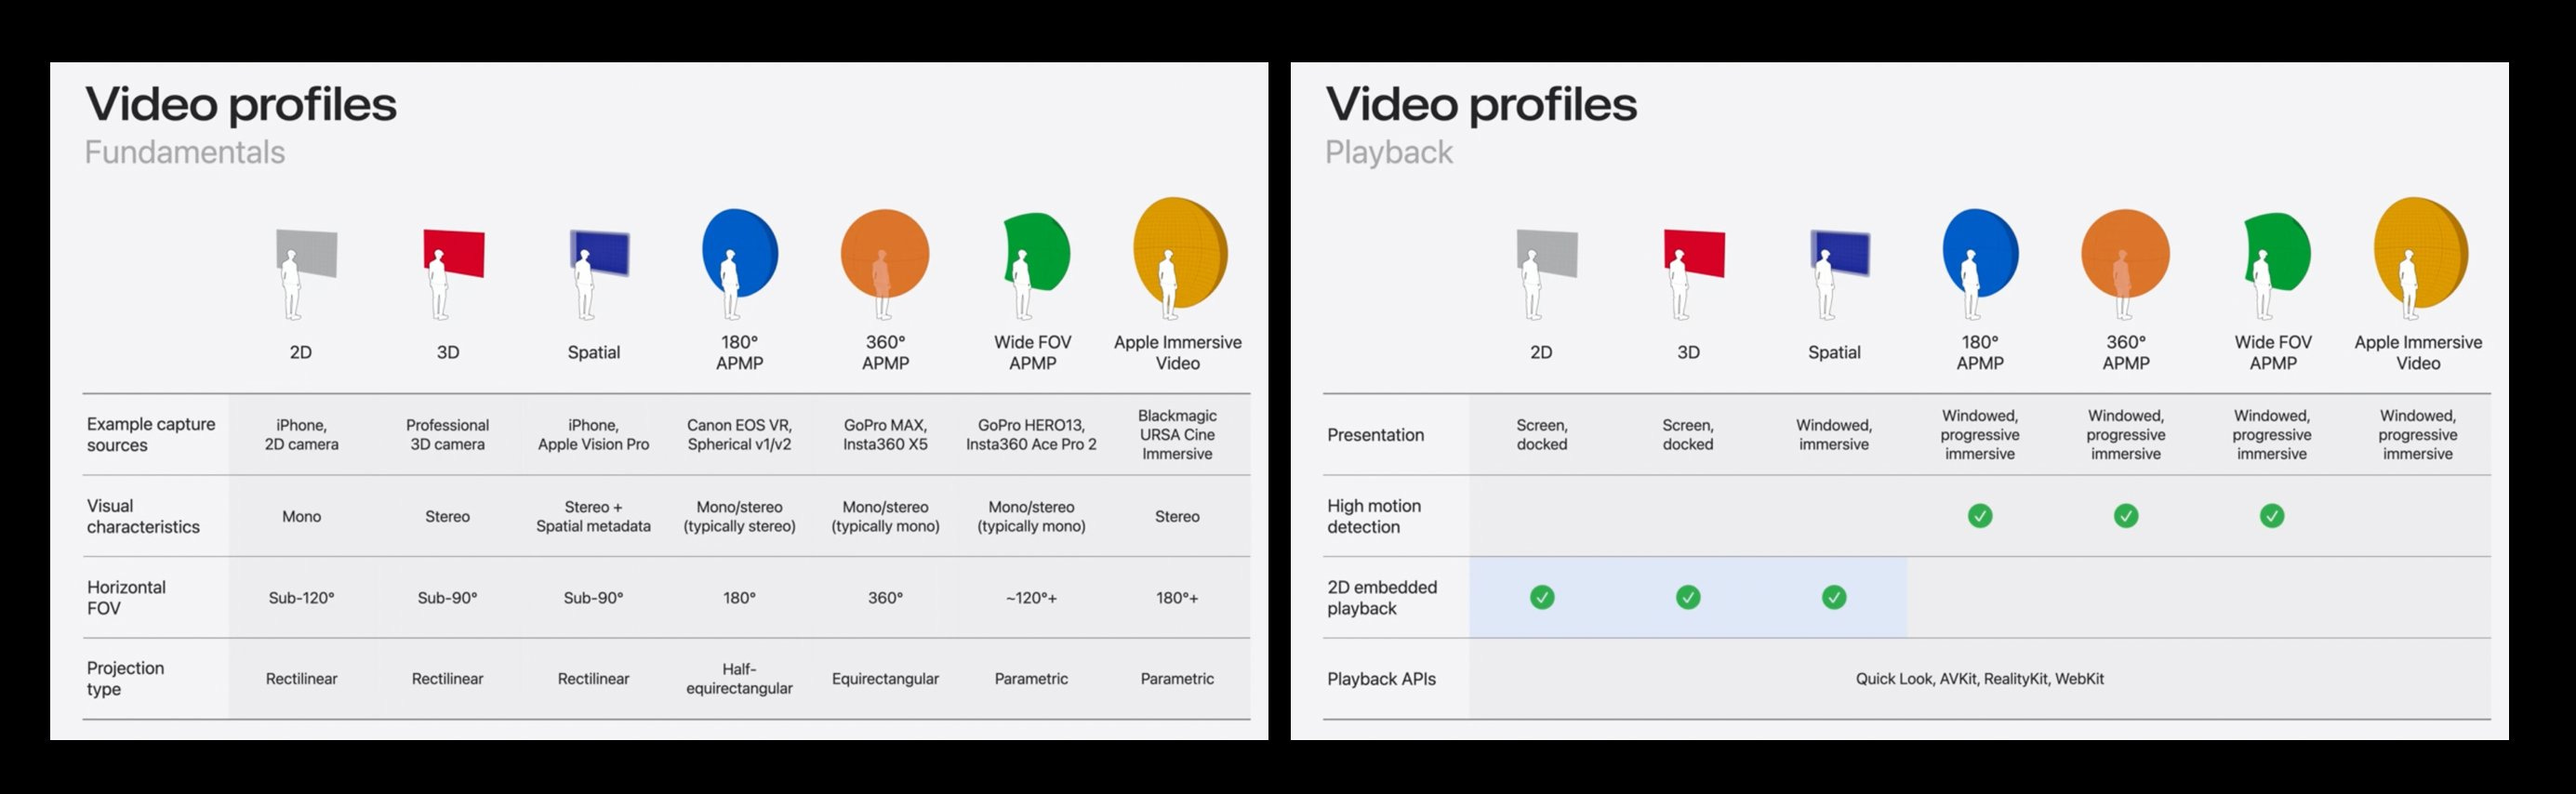Click the "GoPro HERO13, Insta360 Ace Pro 2" cell
This screenshot has height=794, width=2576.
pos(1031,434)
